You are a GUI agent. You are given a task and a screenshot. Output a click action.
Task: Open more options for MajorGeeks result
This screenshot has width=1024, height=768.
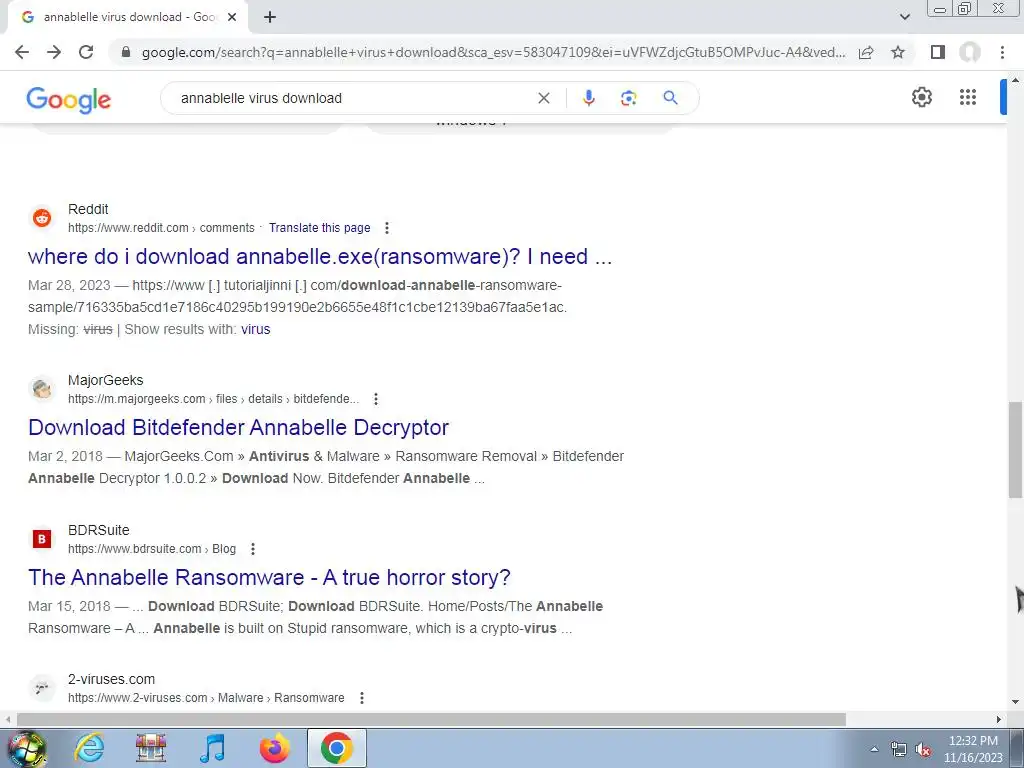376,399
